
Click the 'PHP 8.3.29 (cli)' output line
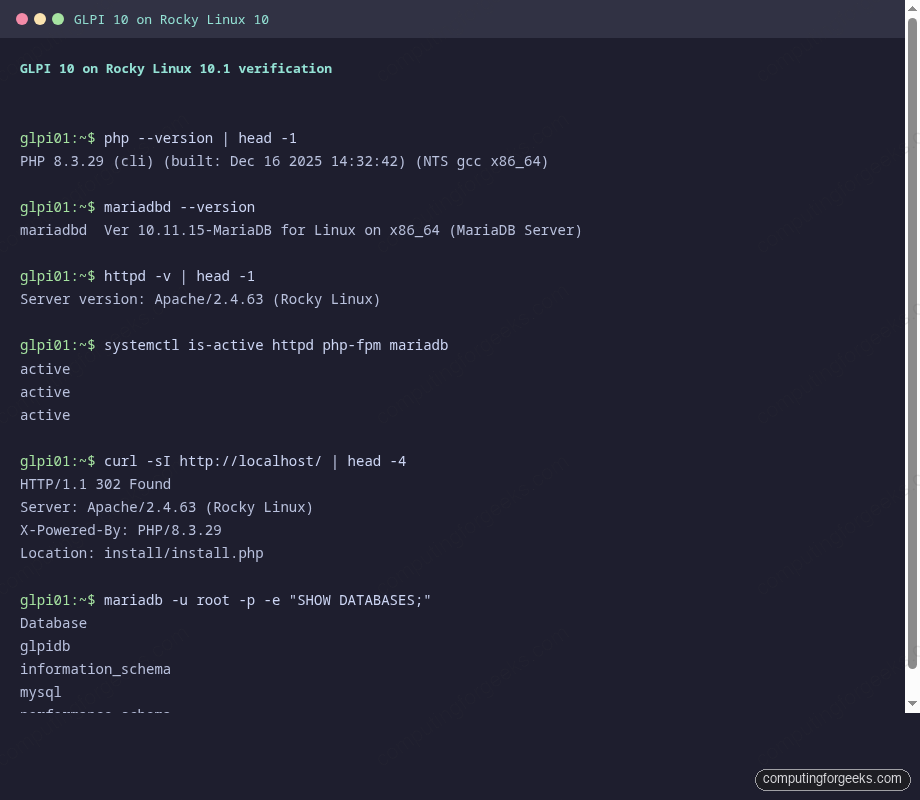point(284,161)
